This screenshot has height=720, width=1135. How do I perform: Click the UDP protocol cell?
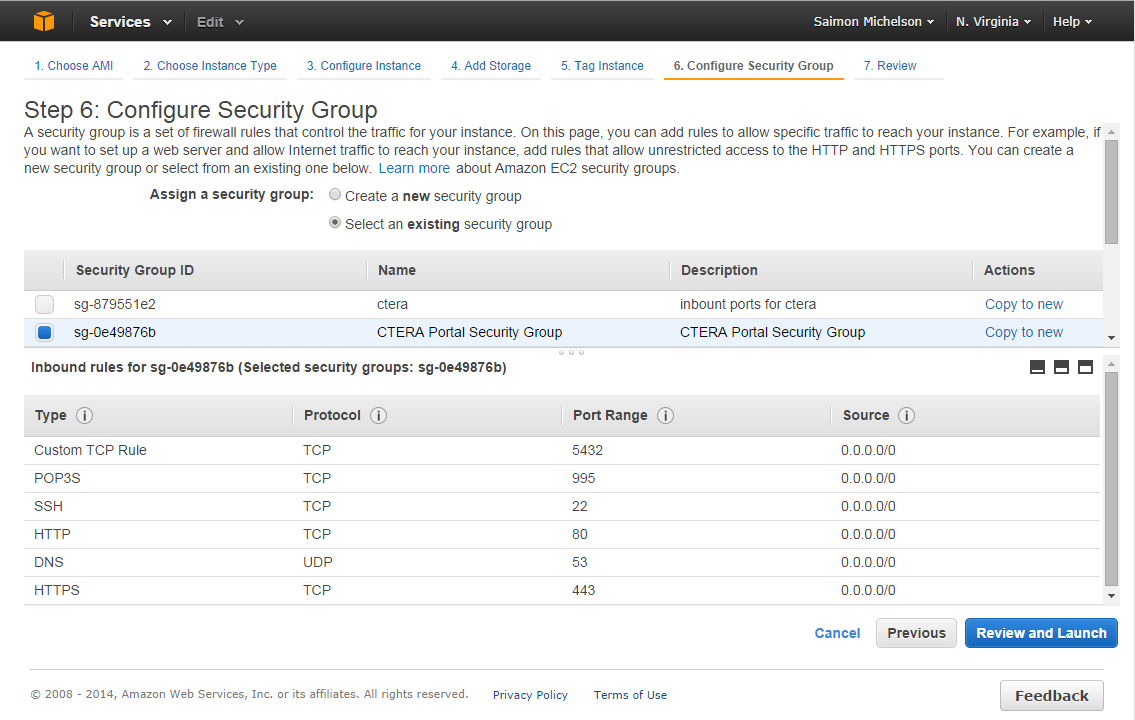[x=318, y=562]
